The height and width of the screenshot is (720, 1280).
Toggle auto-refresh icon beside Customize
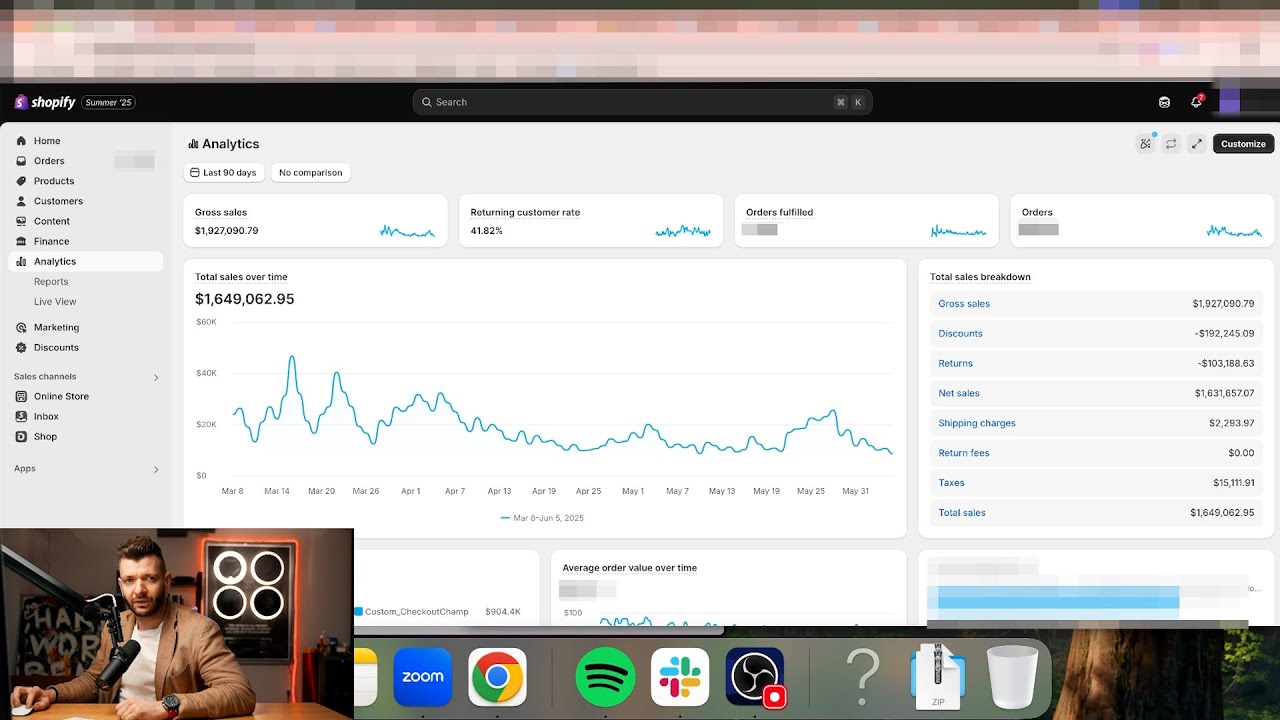pos(1171,144)
